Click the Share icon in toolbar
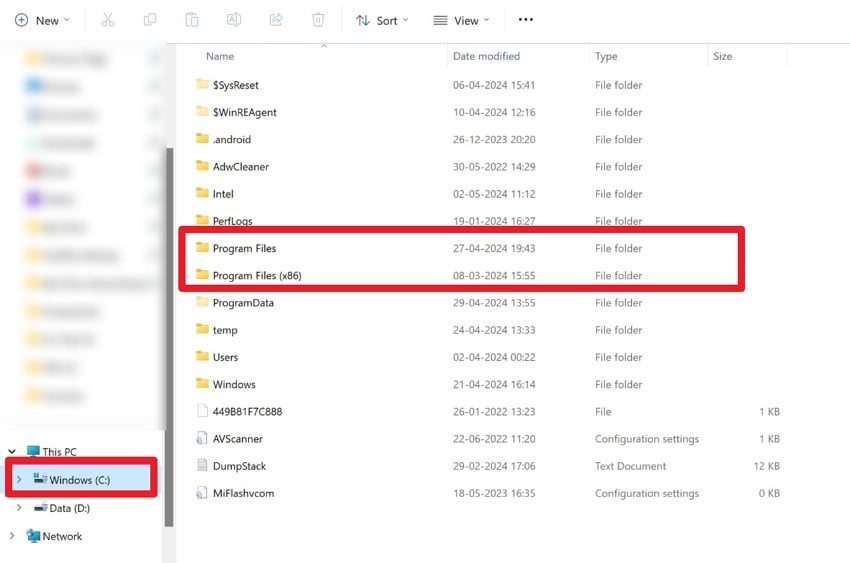This screenshot has width=850, height=563. [x=276, y=21]
